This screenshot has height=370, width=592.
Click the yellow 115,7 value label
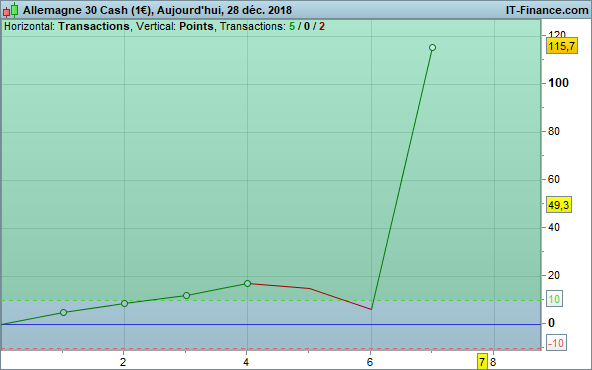tap(562, 46)
